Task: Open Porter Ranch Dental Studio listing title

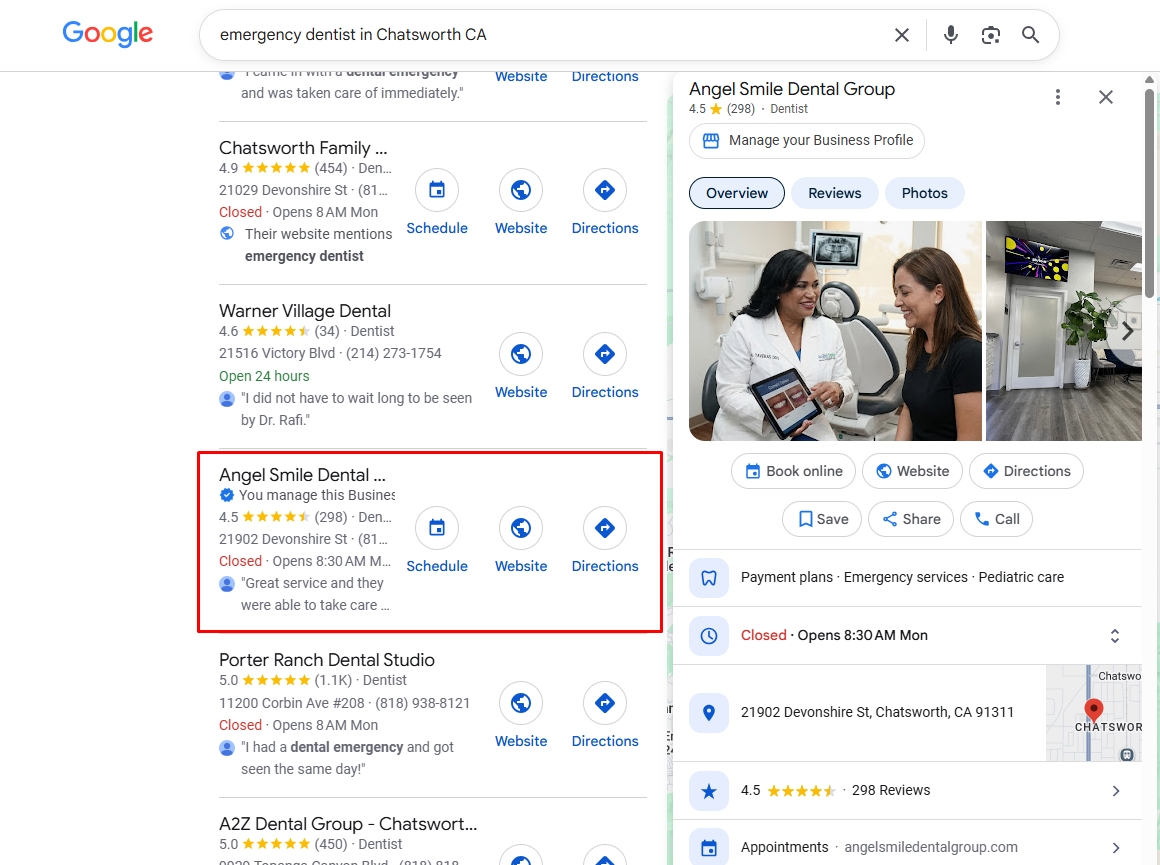Action: 327,660
